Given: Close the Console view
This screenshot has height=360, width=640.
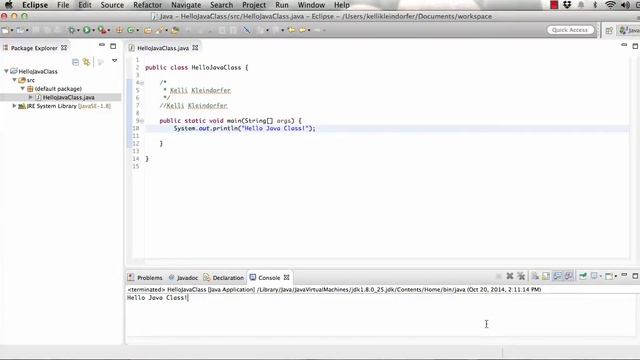Looking at the screenshot, I should click(287, 277).
